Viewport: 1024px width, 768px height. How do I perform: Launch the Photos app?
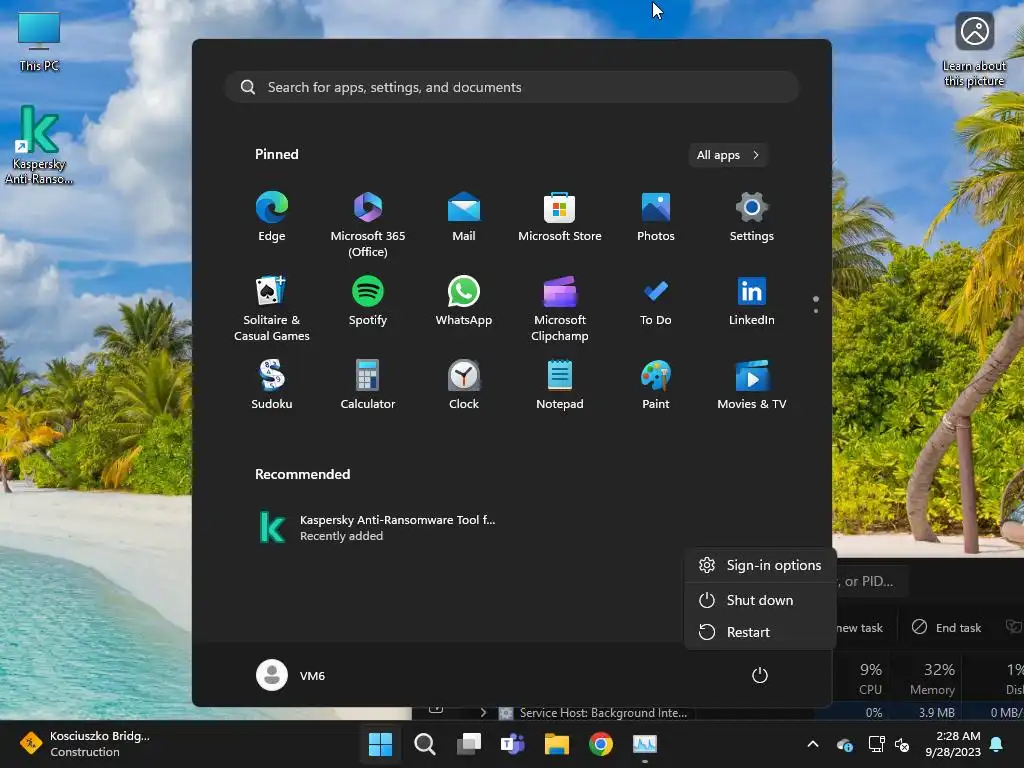(x=656, y=217)
